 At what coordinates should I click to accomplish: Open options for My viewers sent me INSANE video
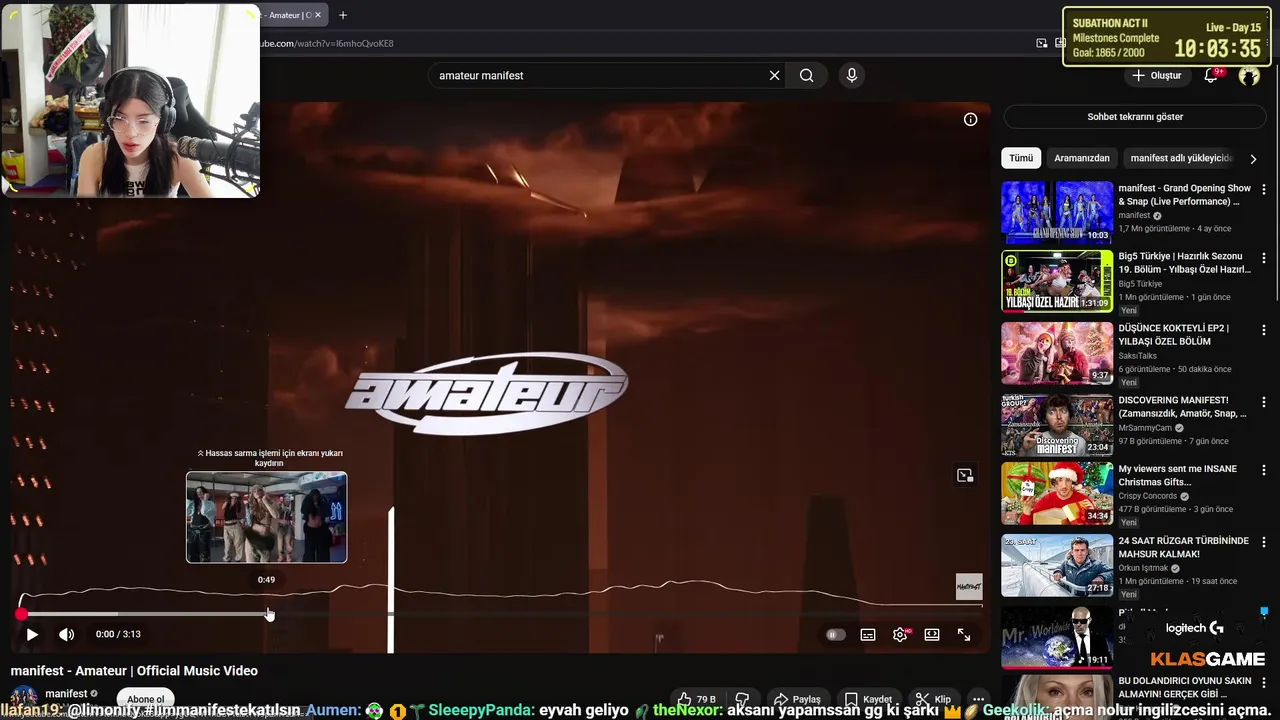[x=1263, y=469]
